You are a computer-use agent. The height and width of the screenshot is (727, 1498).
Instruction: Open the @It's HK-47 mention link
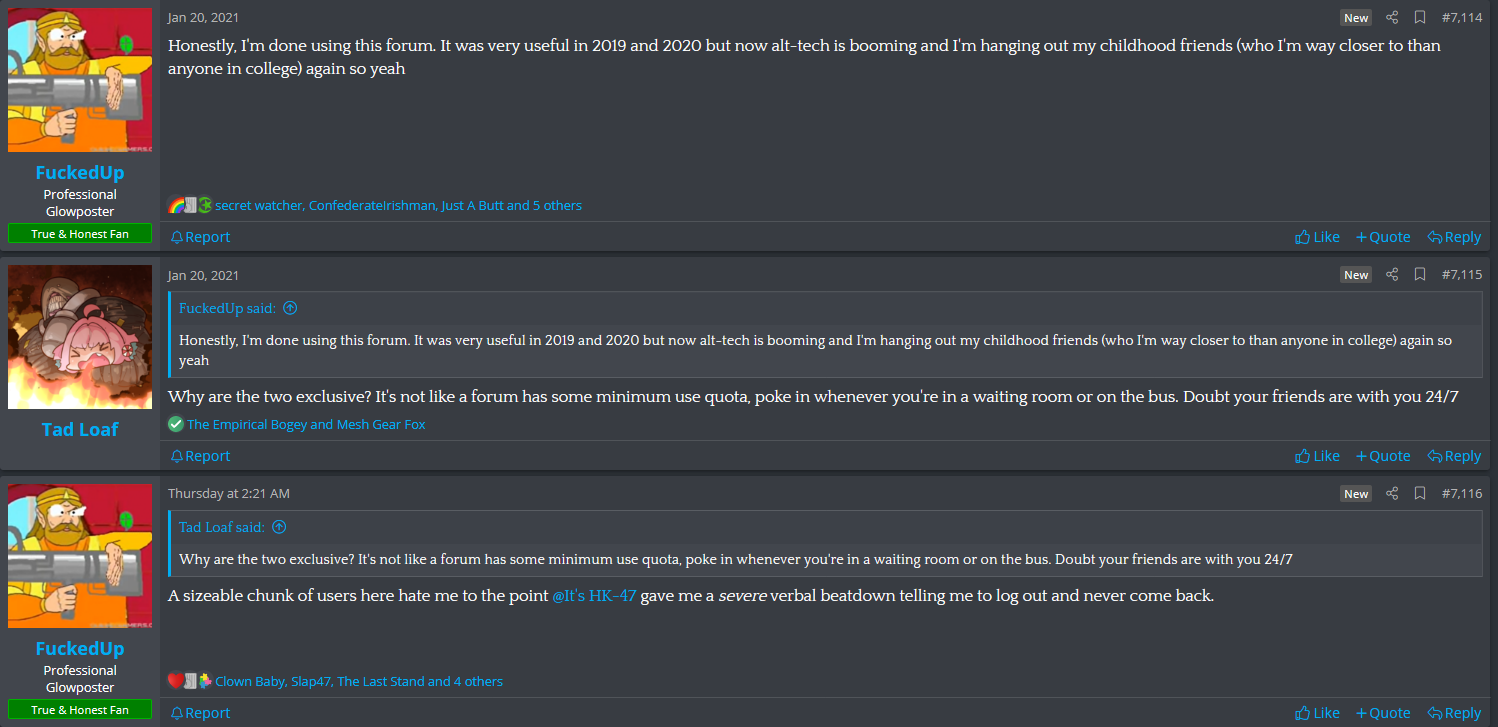coord(594,596)
